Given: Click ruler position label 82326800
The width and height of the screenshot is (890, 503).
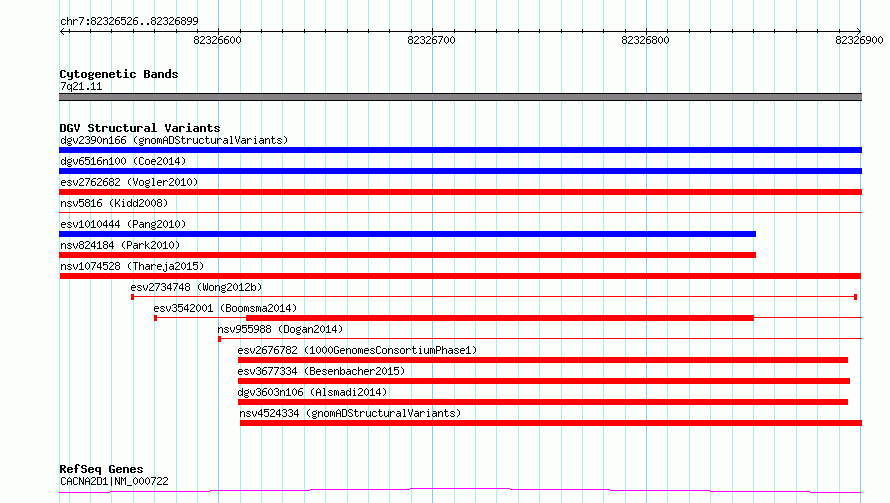Looking at the screenshot, I should (x=645, y=40).
